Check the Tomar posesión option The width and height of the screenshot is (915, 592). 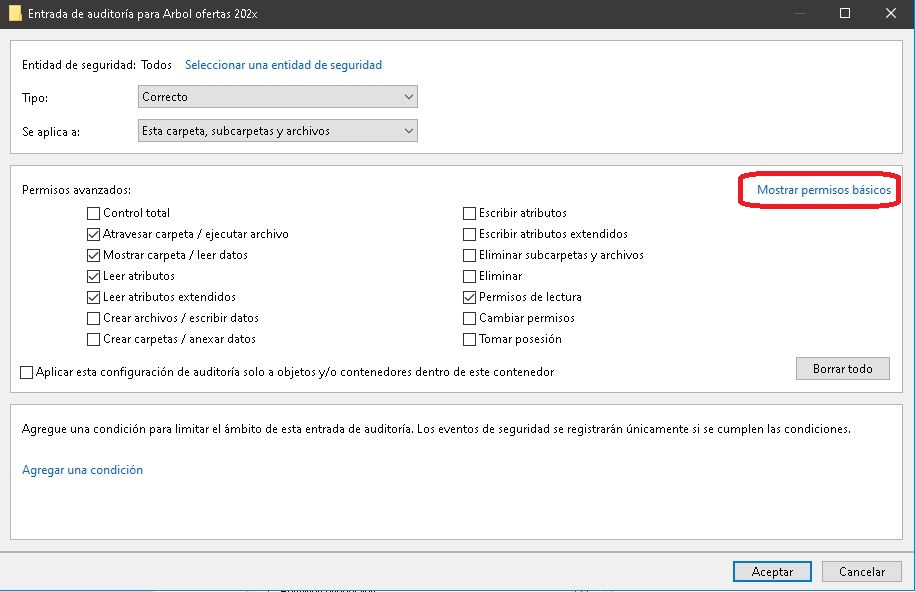tap(470, 339)
